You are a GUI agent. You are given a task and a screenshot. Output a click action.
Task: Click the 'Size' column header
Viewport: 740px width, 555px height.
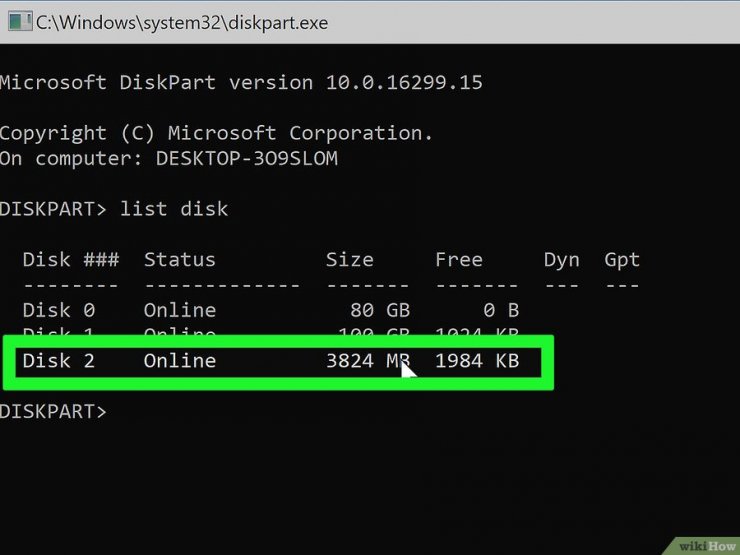click(x=350, y=260)
